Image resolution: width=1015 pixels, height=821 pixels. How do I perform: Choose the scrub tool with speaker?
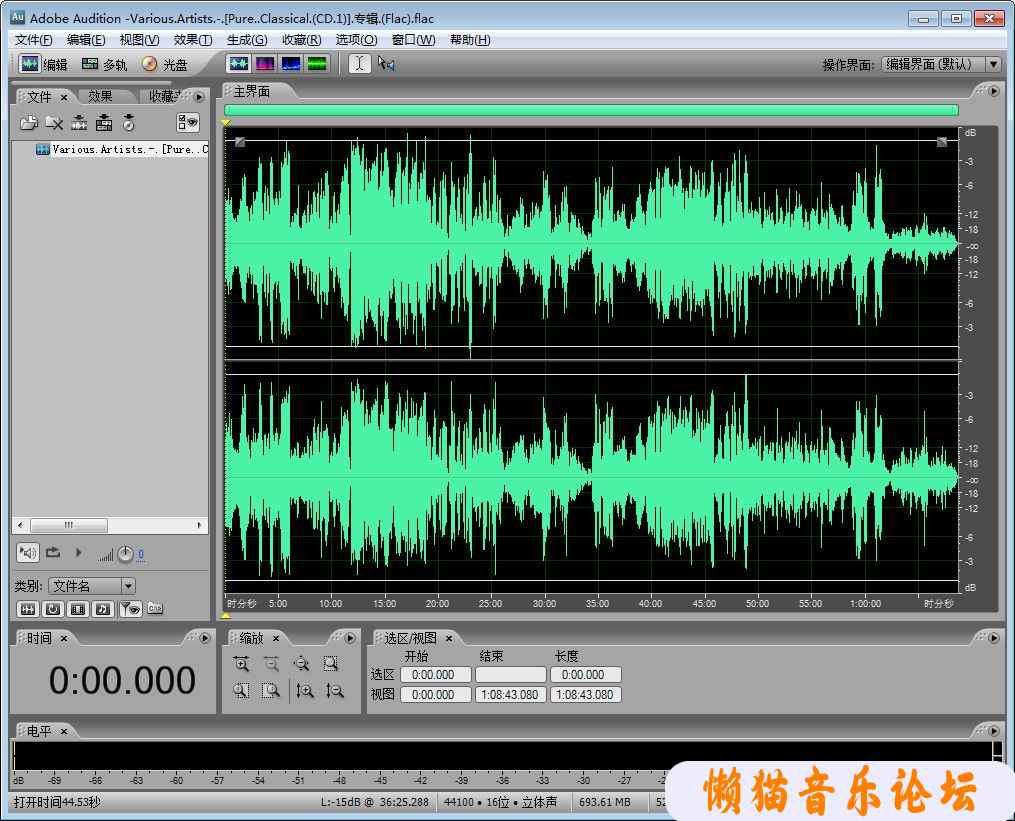point(386,63)
